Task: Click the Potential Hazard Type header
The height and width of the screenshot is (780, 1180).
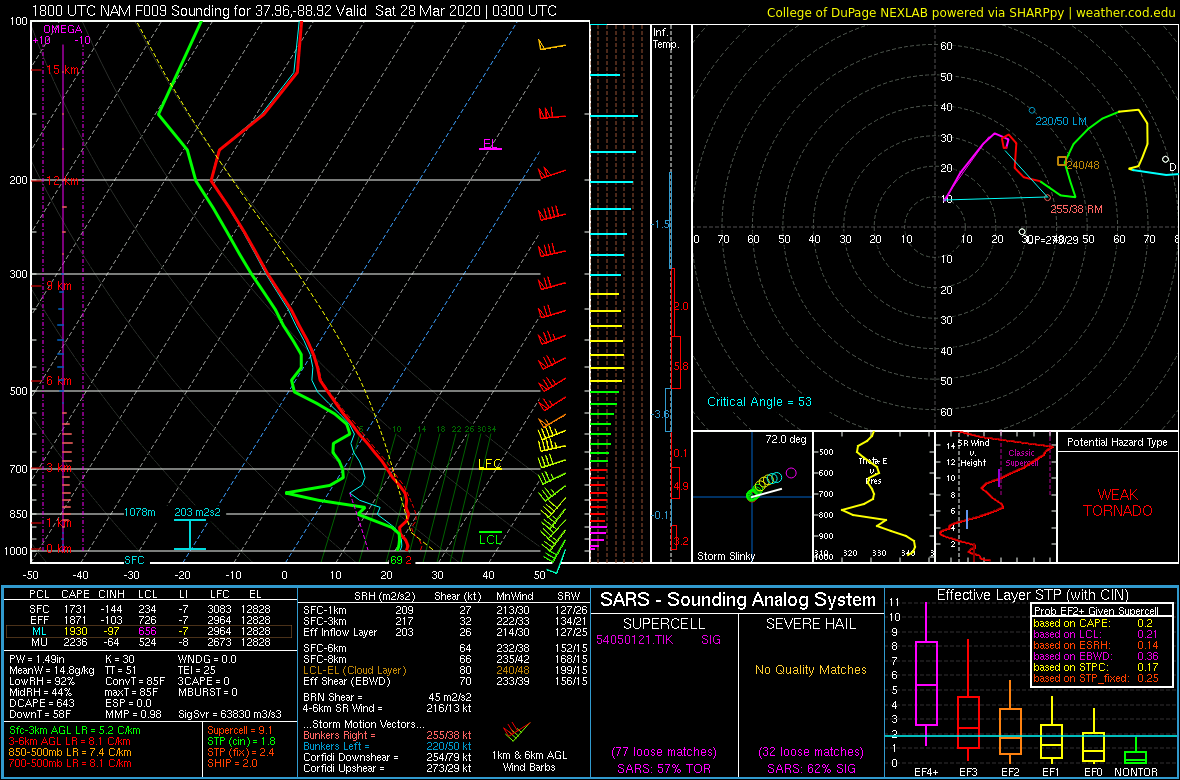Action: pos(1117,442)
